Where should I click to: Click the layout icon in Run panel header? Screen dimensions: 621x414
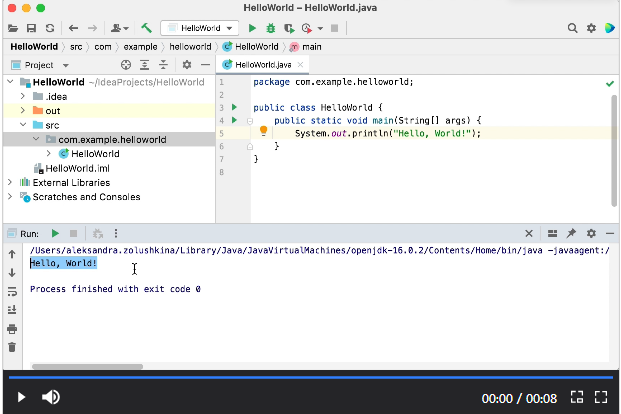point(552,234)
